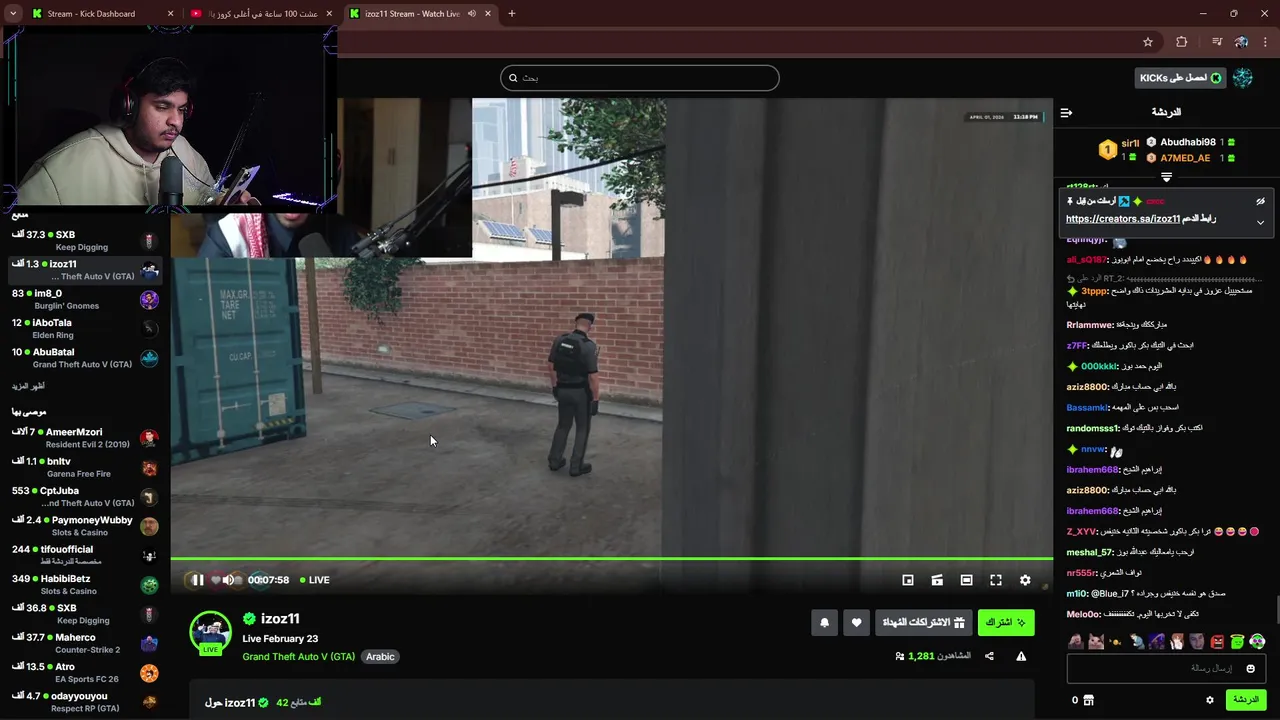Select im8_0 Burglin' Gnomes channel
This screenshot has width=1280, height=720.
(85, 299)
